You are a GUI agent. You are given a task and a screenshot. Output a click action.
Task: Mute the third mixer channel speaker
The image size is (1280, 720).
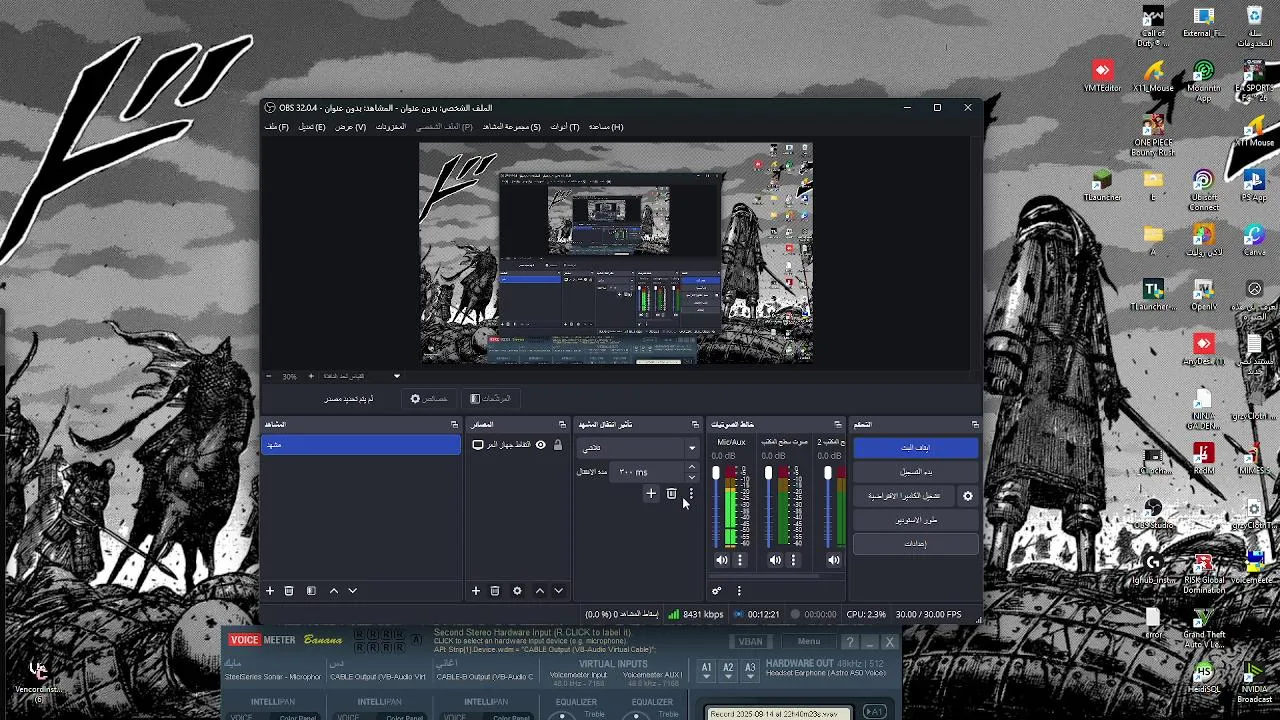pos(834,560)
